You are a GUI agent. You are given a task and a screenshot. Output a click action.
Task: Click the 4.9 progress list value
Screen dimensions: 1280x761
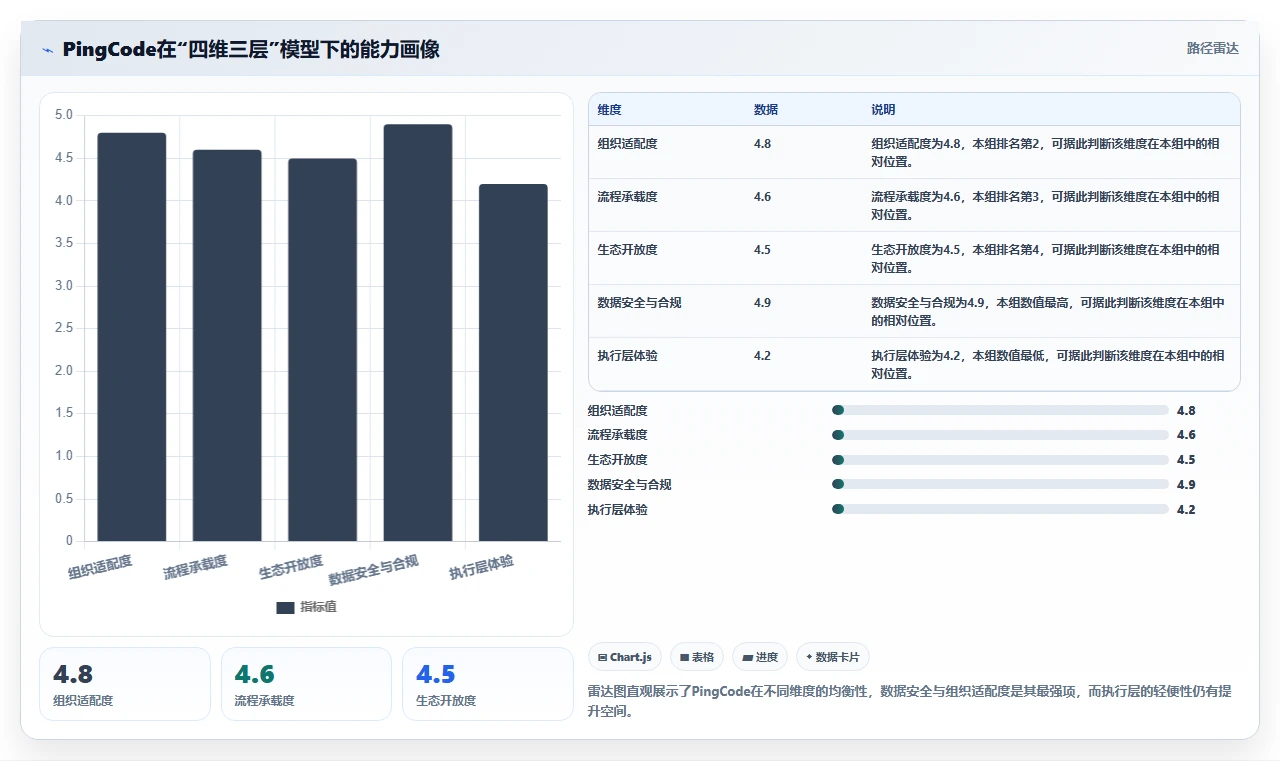pyautogui.click(x=1186, y=485)
